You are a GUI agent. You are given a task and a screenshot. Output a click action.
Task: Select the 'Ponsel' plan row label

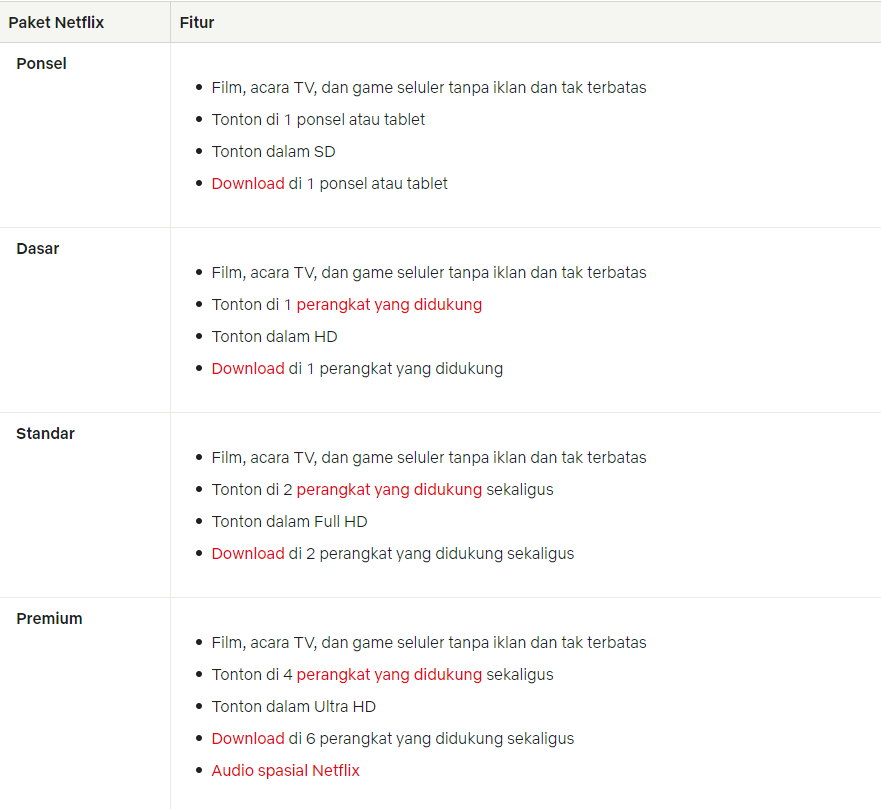(42, 64)
